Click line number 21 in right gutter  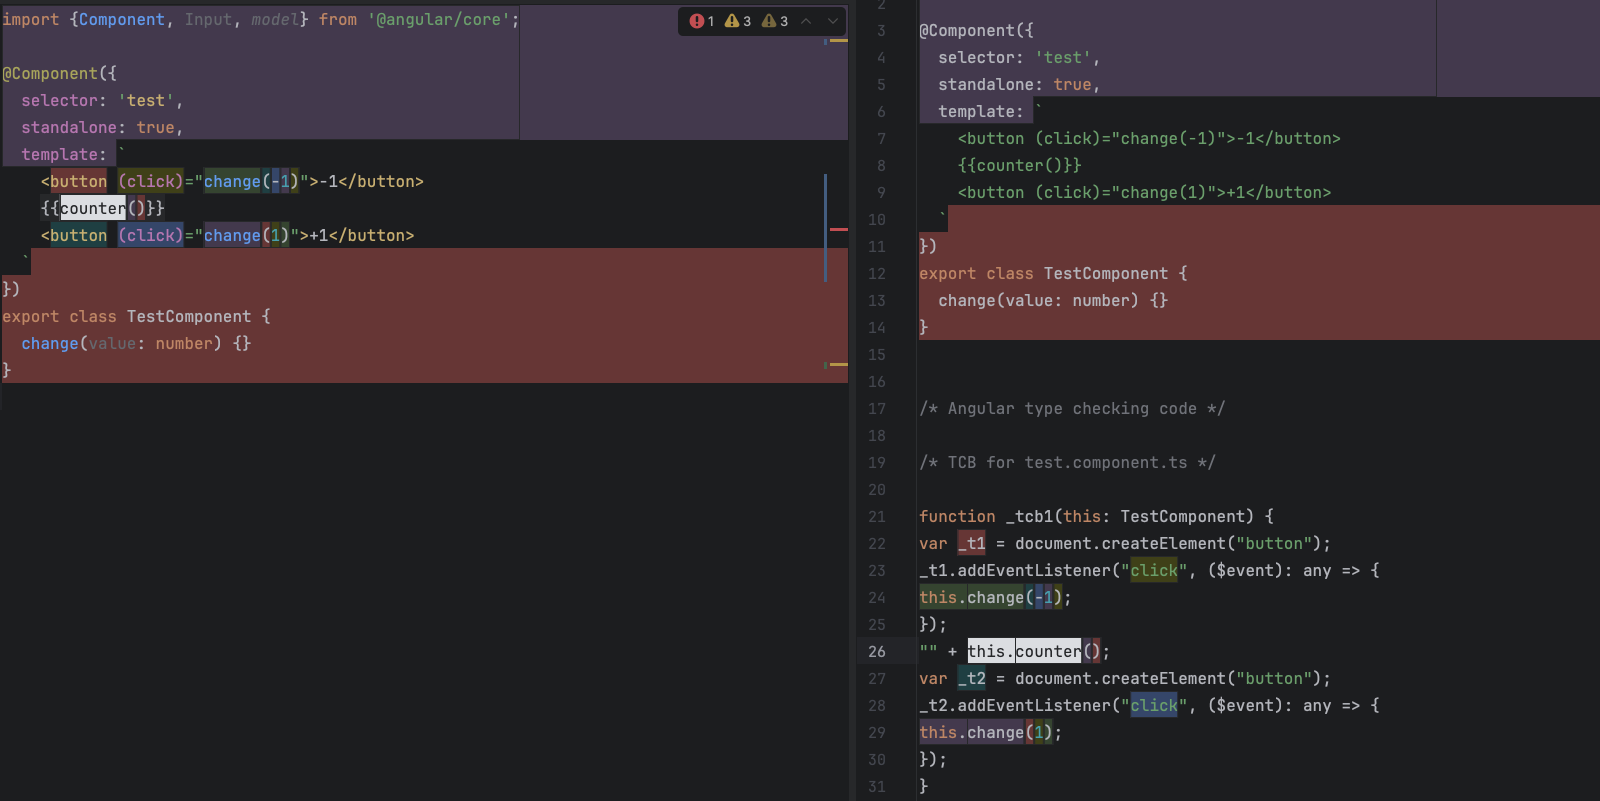click(x=877, y=516)
